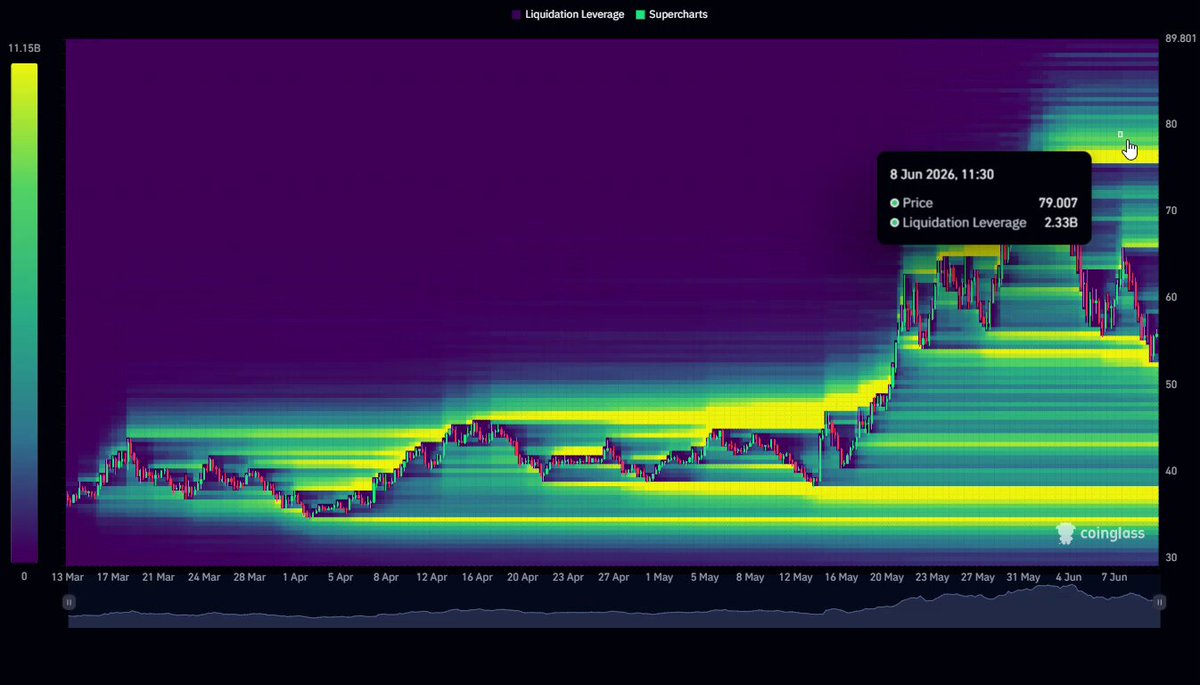This screenshot has height=685, width=1200.
Task: Click the 30 price axis label
Action: (1172, 557)
